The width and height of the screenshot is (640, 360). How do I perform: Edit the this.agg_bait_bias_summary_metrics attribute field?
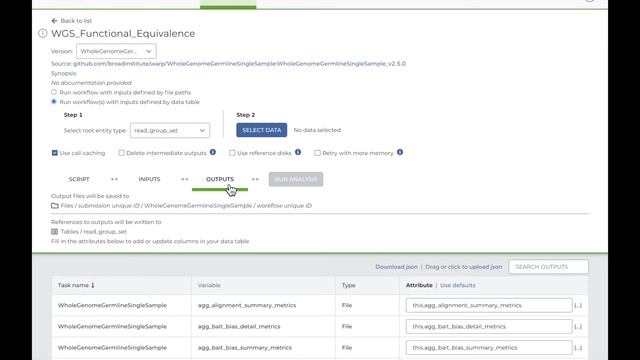click(489, 348)
